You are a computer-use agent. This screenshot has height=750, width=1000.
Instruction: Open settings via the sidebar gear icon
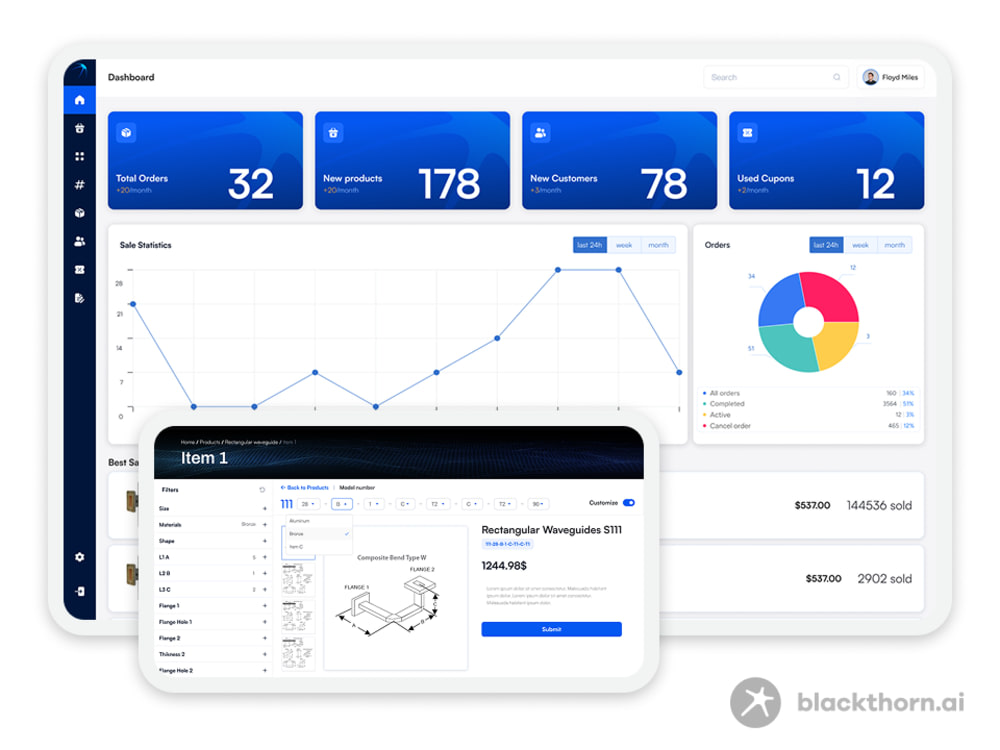80,557
